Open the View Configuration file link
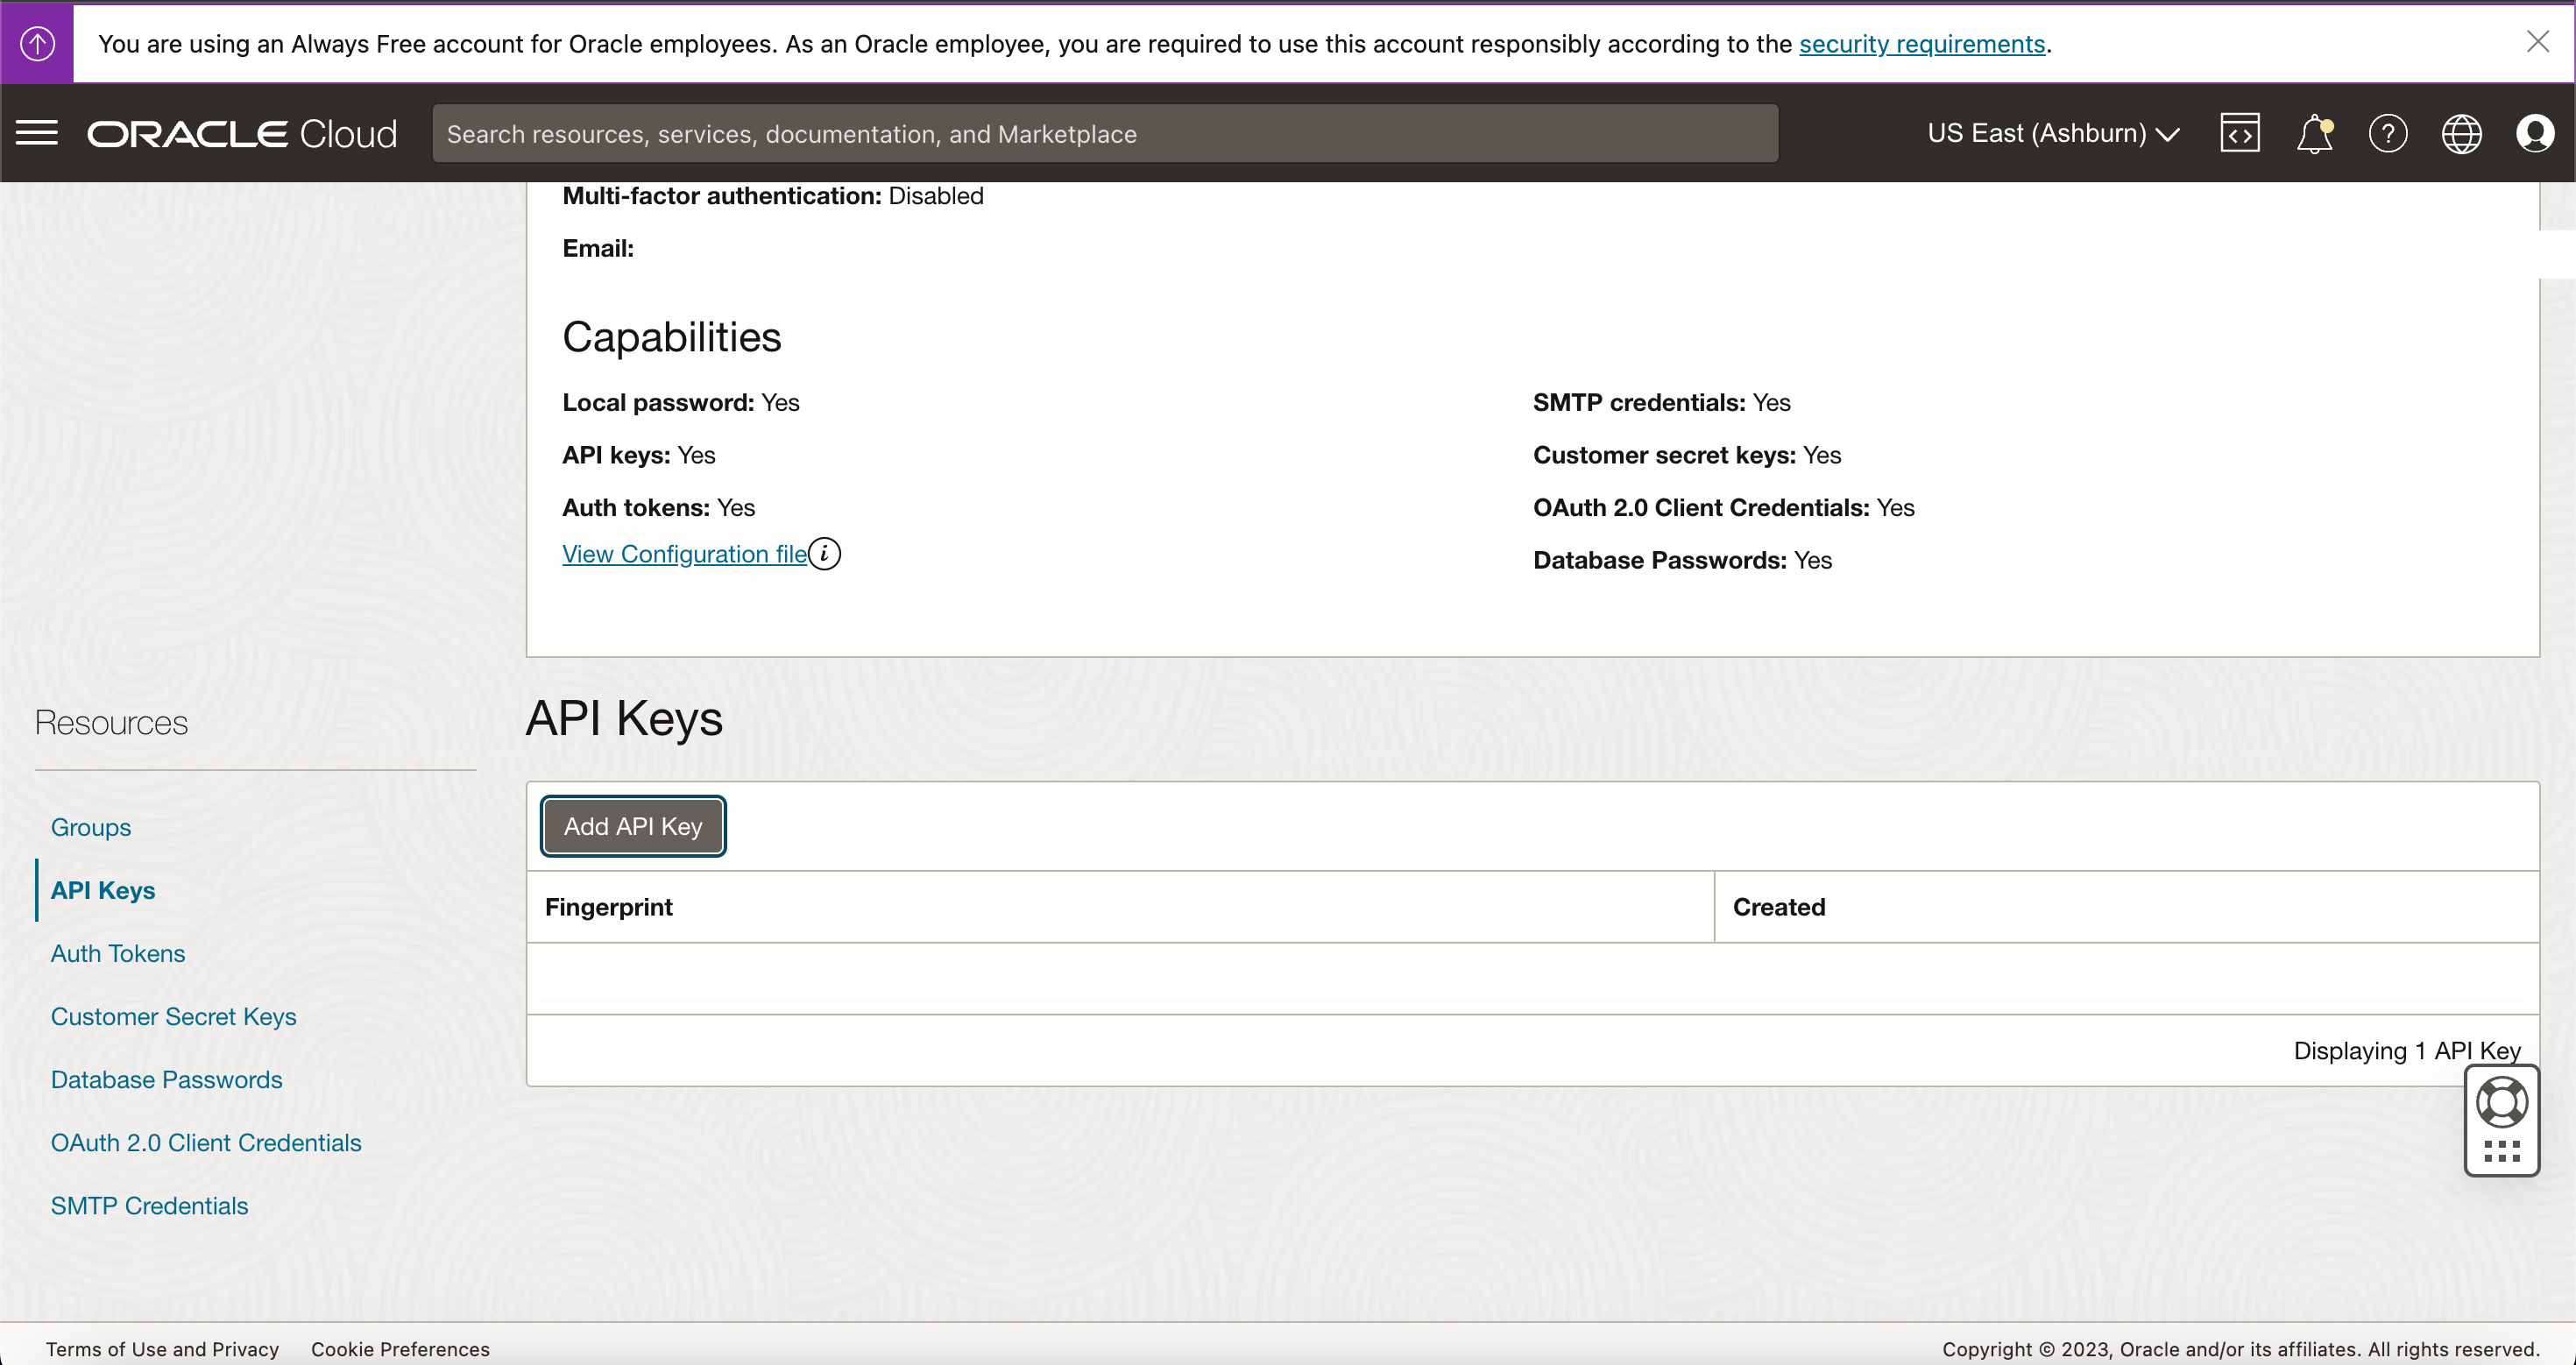 pos(684,554)
